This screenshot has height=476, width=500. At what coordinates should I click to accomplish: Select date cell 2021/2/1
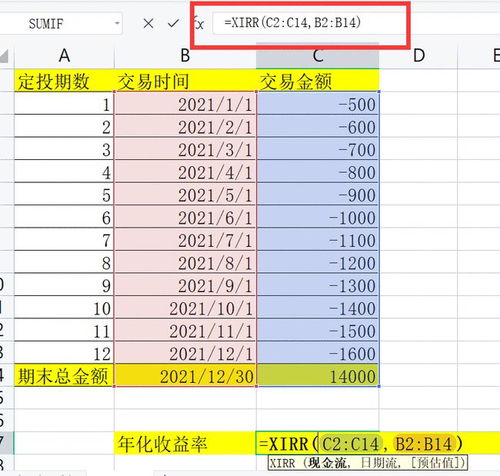tap(185, 126)
